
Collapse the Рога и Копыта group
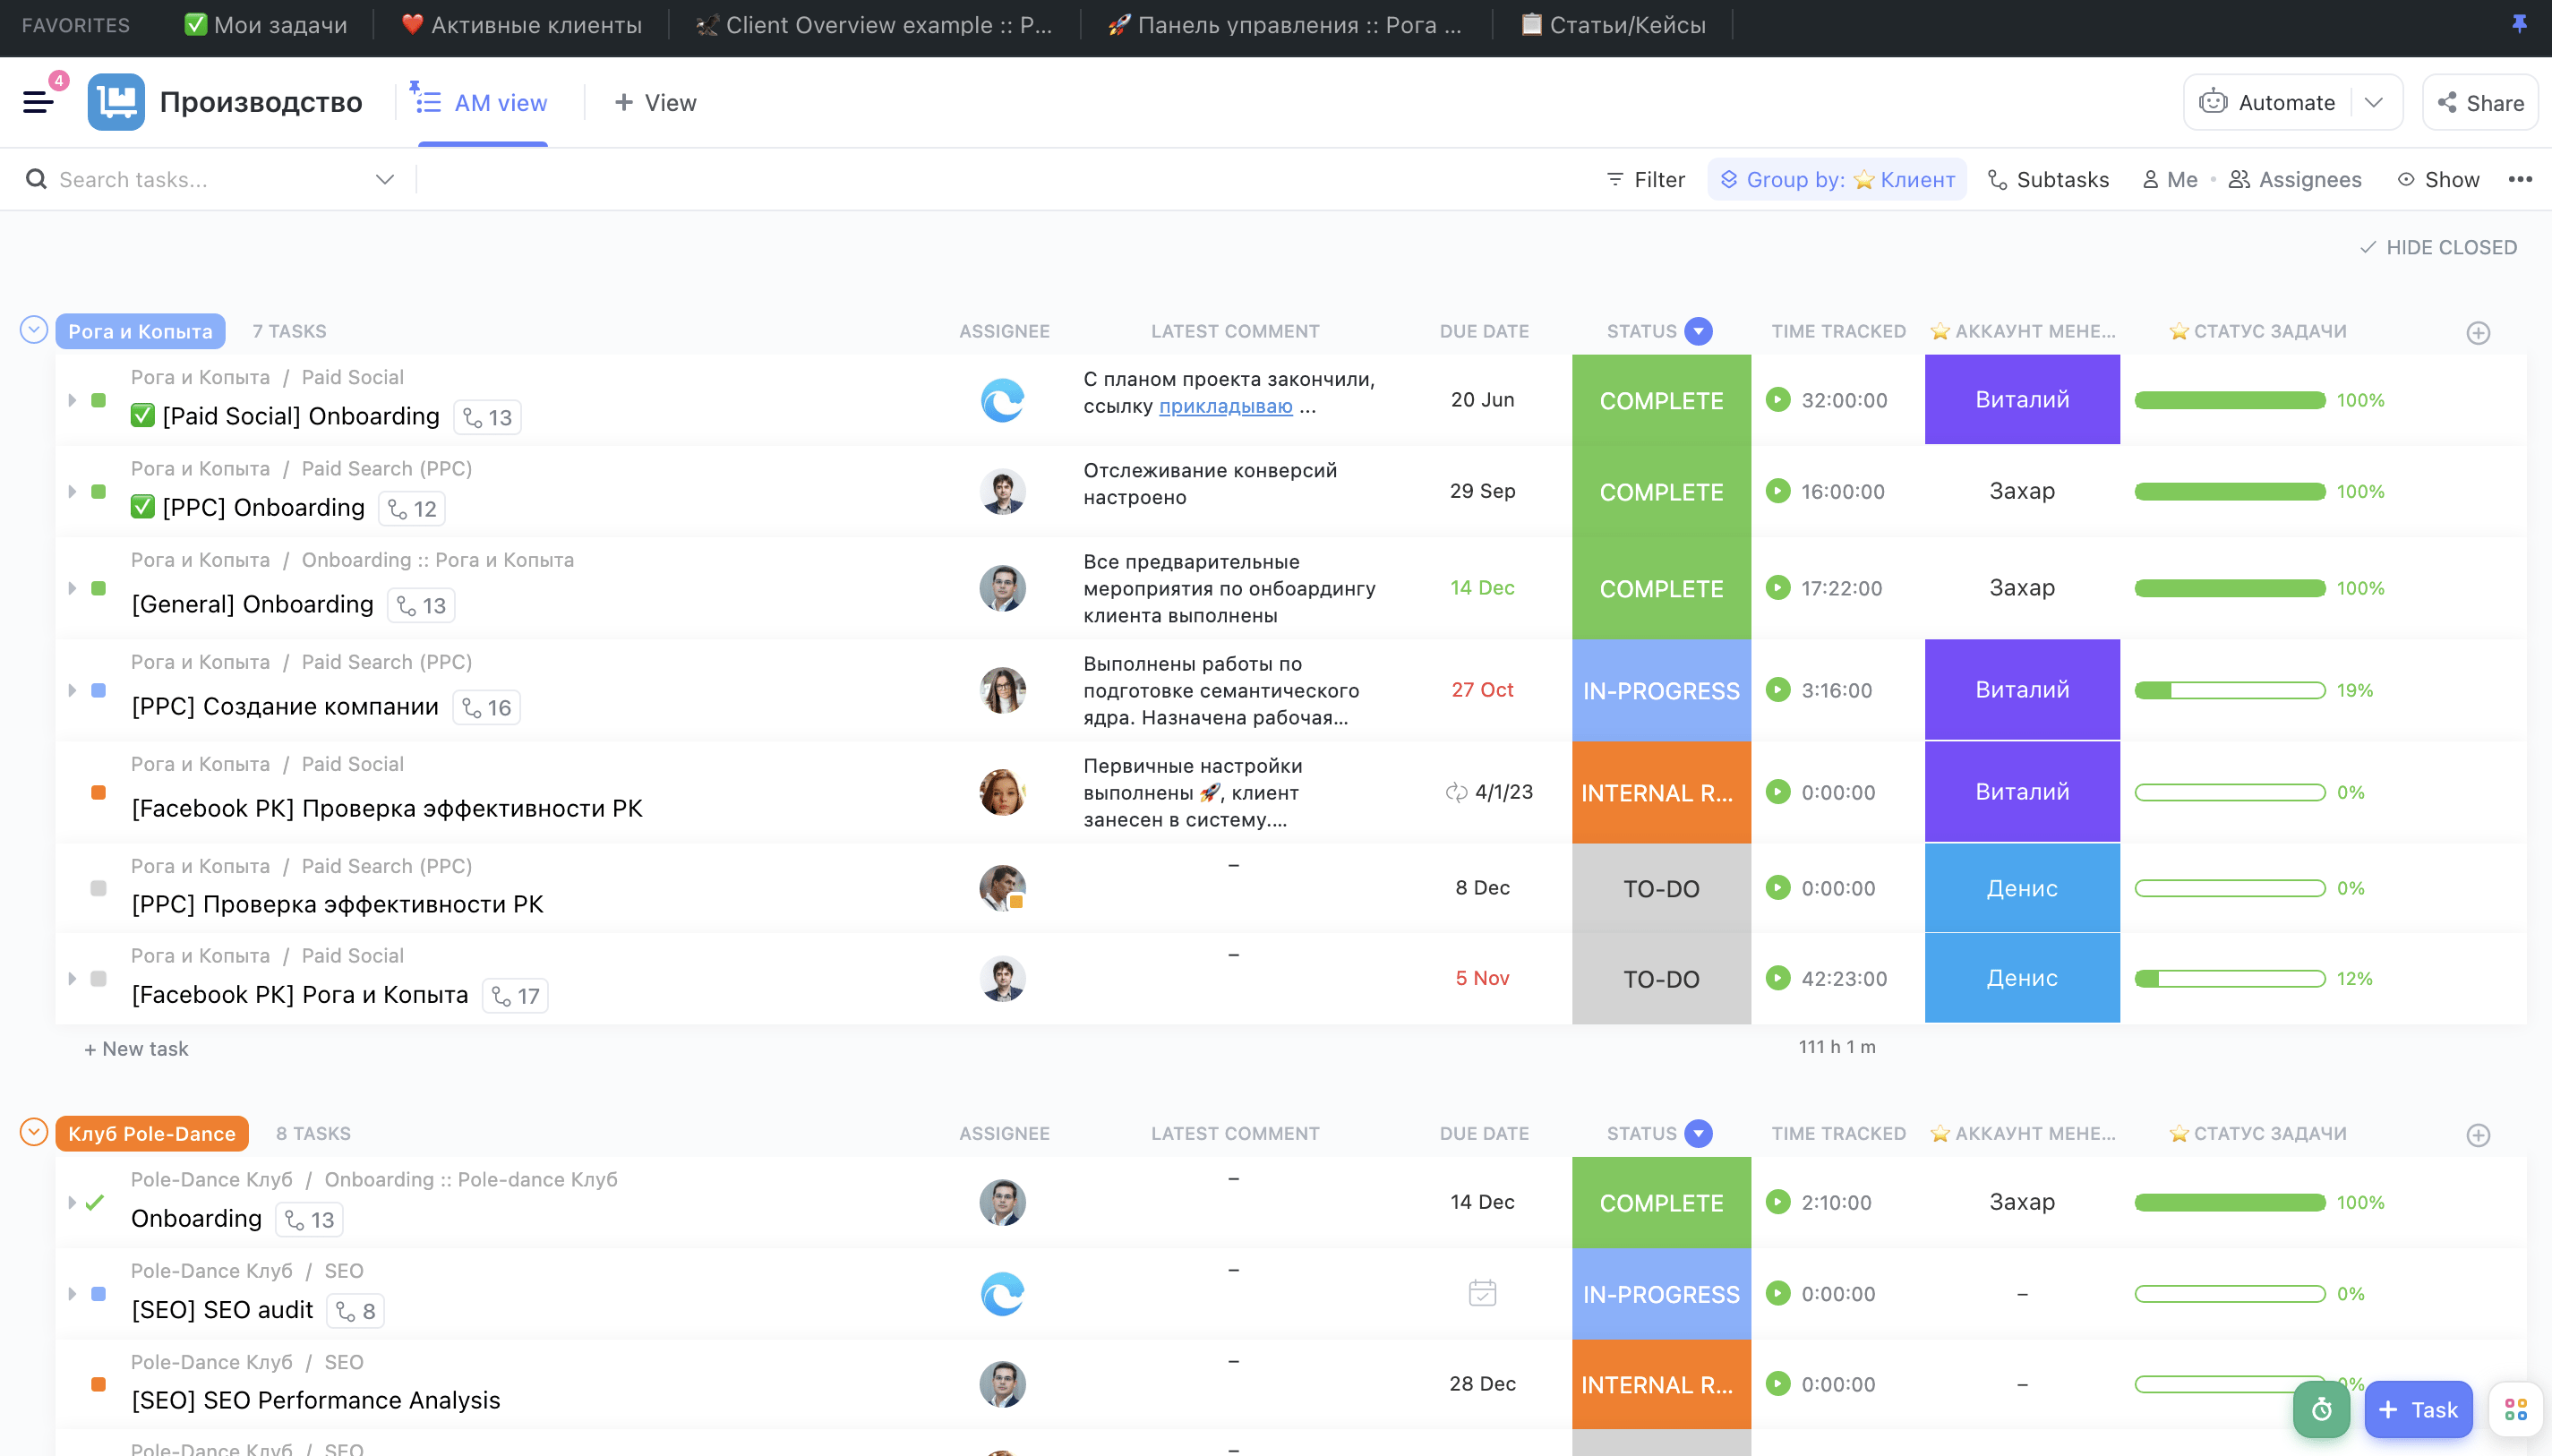[x=33, y=329]
